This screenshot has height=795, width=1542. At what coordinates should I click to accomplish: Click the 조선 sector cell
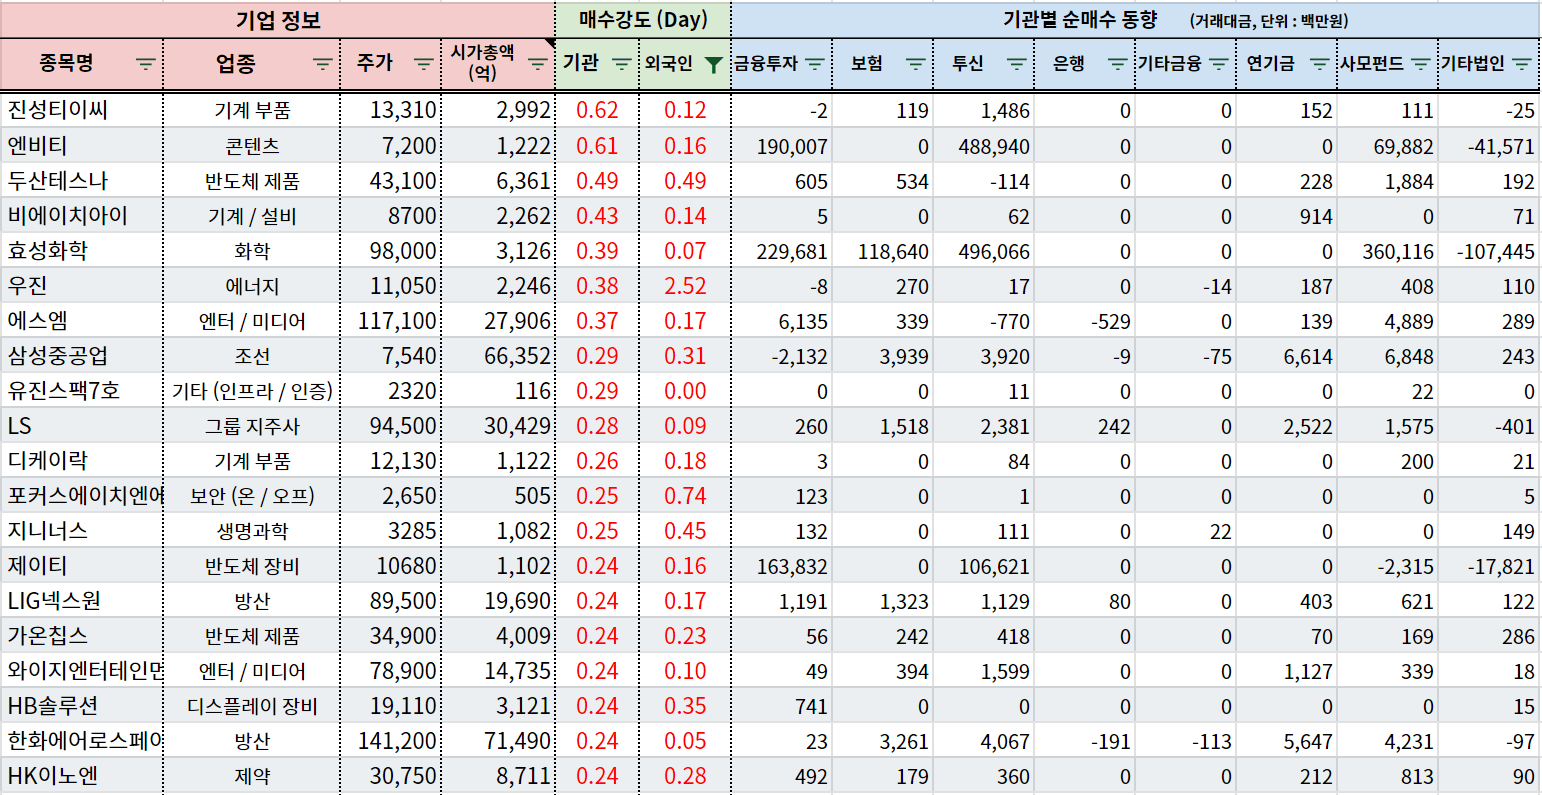tap(252, 355)
